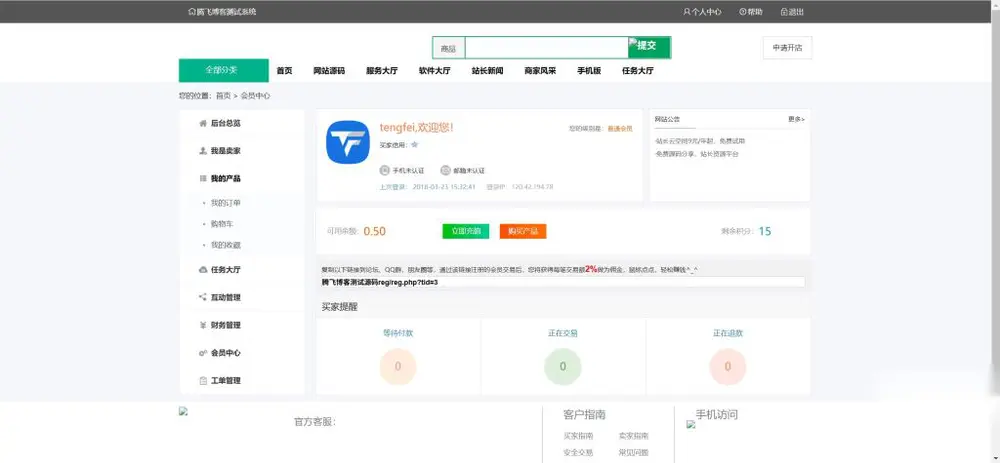The image size is (1000, 463).
Task: Go to 首页 in the nav bar
Action: 284,71
